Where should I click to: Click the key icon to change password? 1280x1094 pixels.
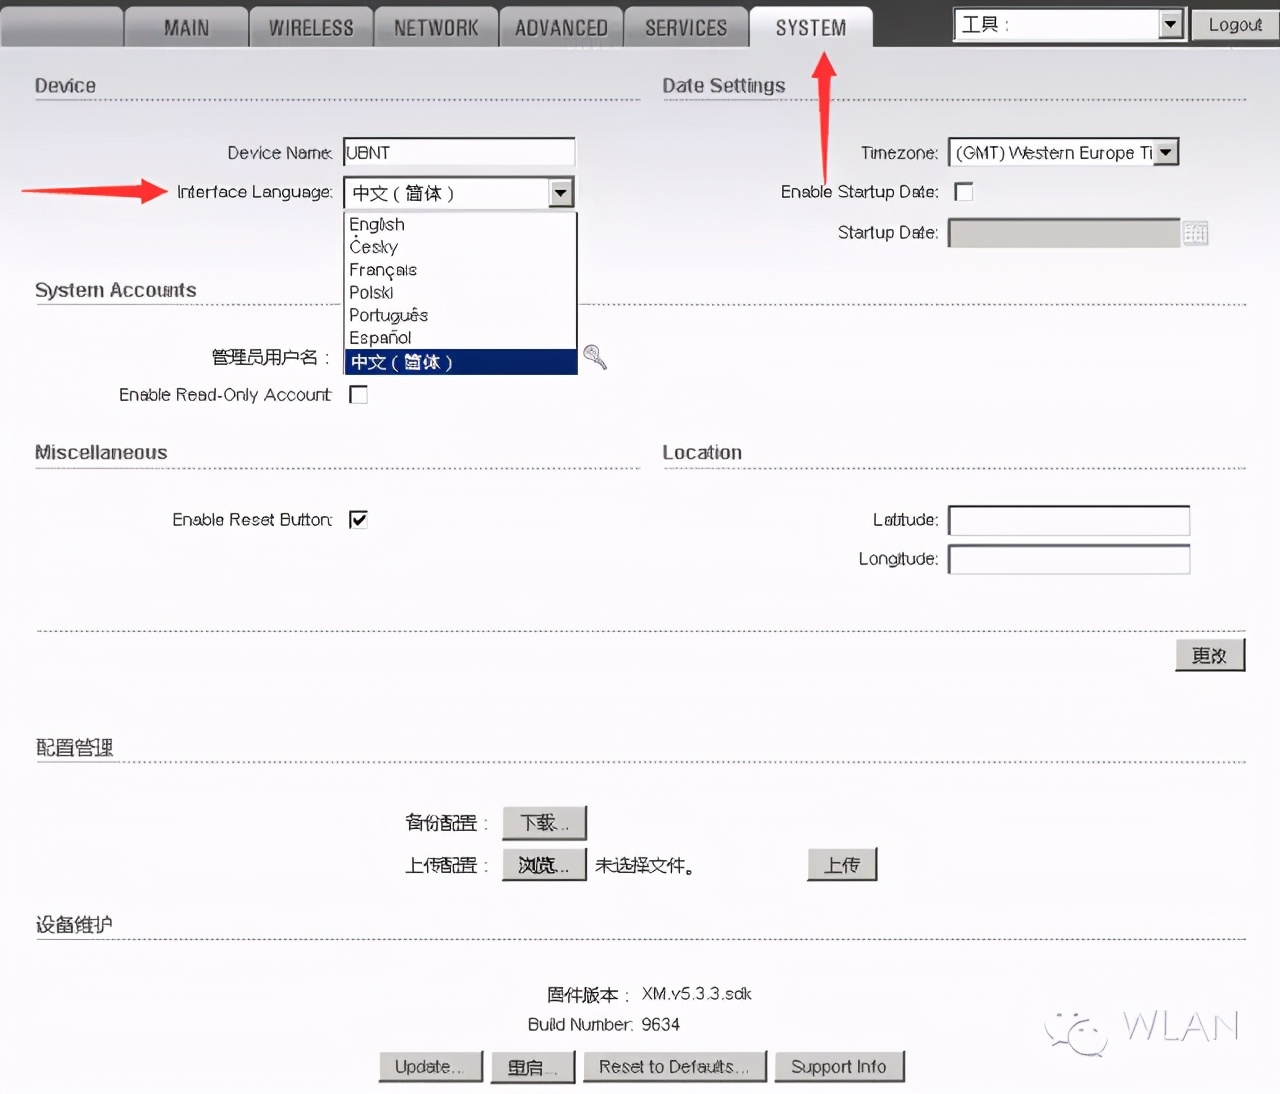click(595, 357)
